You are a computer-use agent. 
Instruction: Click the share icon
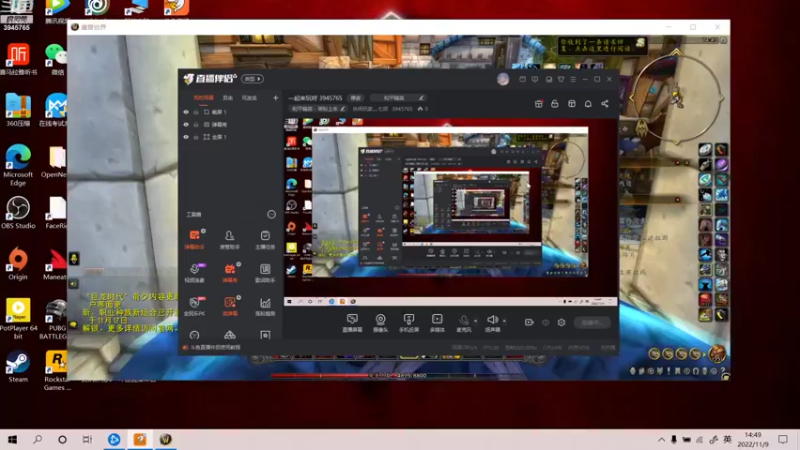click(605, 104)
